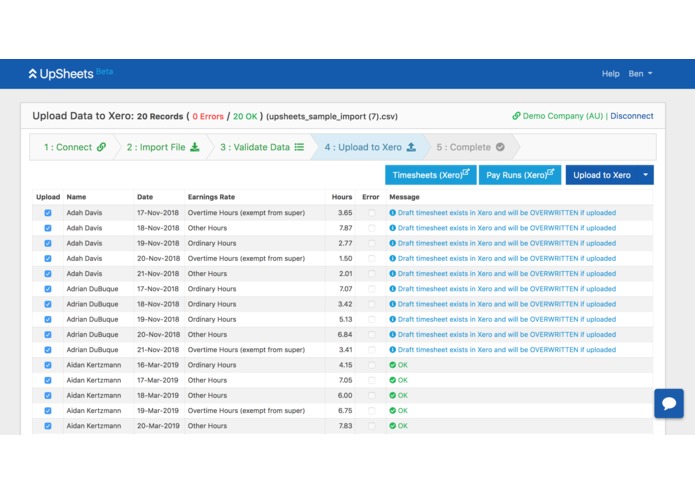Click info icon on Adrian DuBuque 18-Nov-2018 message
The height and width of the screenshot is (494, 695).
click(392, 304)
